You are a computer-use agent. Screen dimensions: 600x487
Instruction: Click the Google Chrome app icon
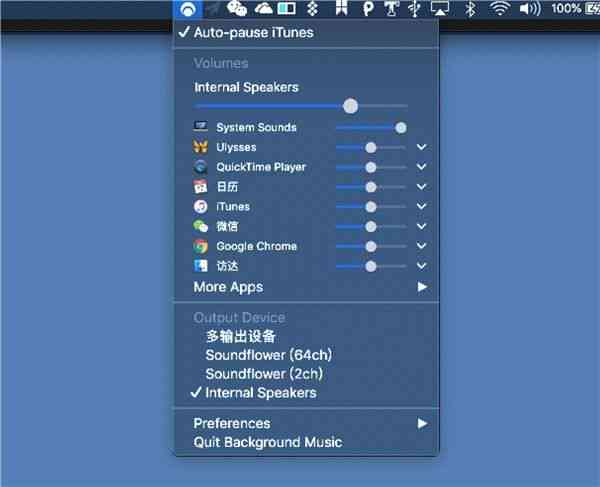pos(201,246)
